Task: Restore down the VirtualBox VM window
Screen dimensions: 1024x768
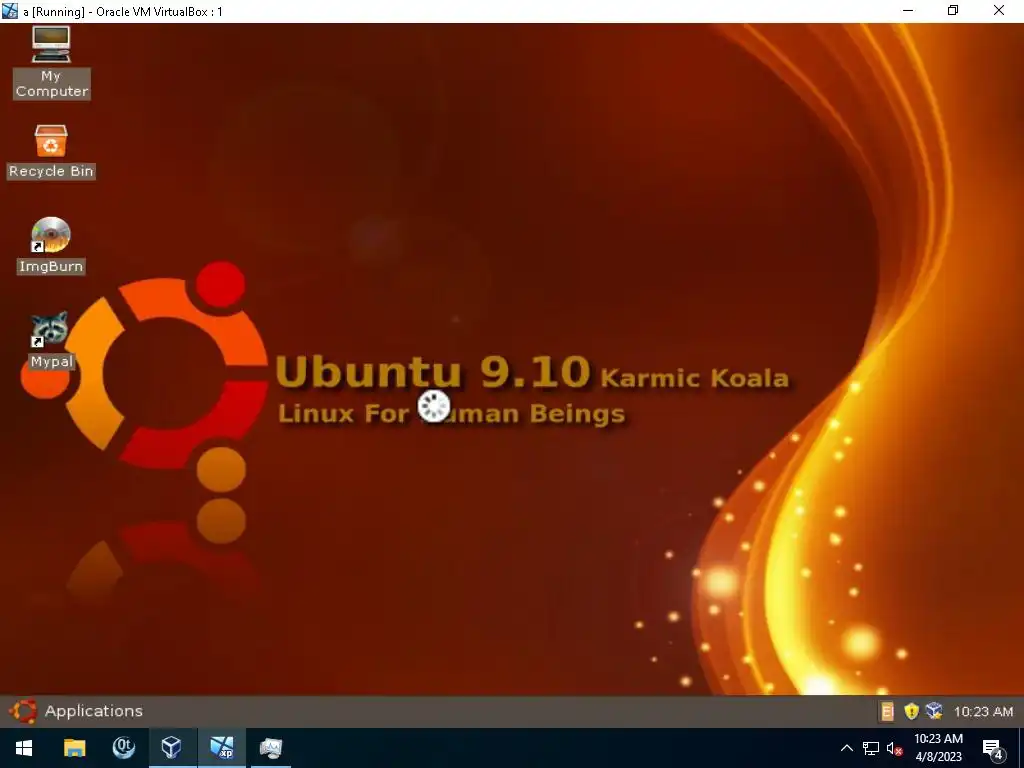Action: [x=953, y=10]
